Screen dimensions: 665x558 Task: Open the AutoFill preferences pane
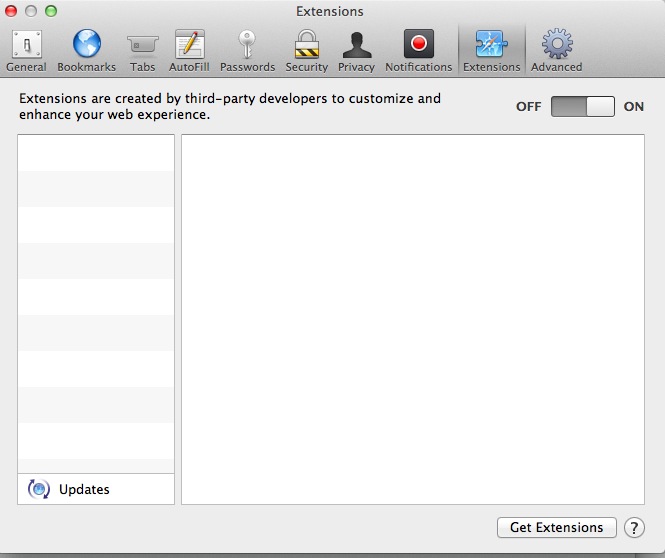[189, 50]
